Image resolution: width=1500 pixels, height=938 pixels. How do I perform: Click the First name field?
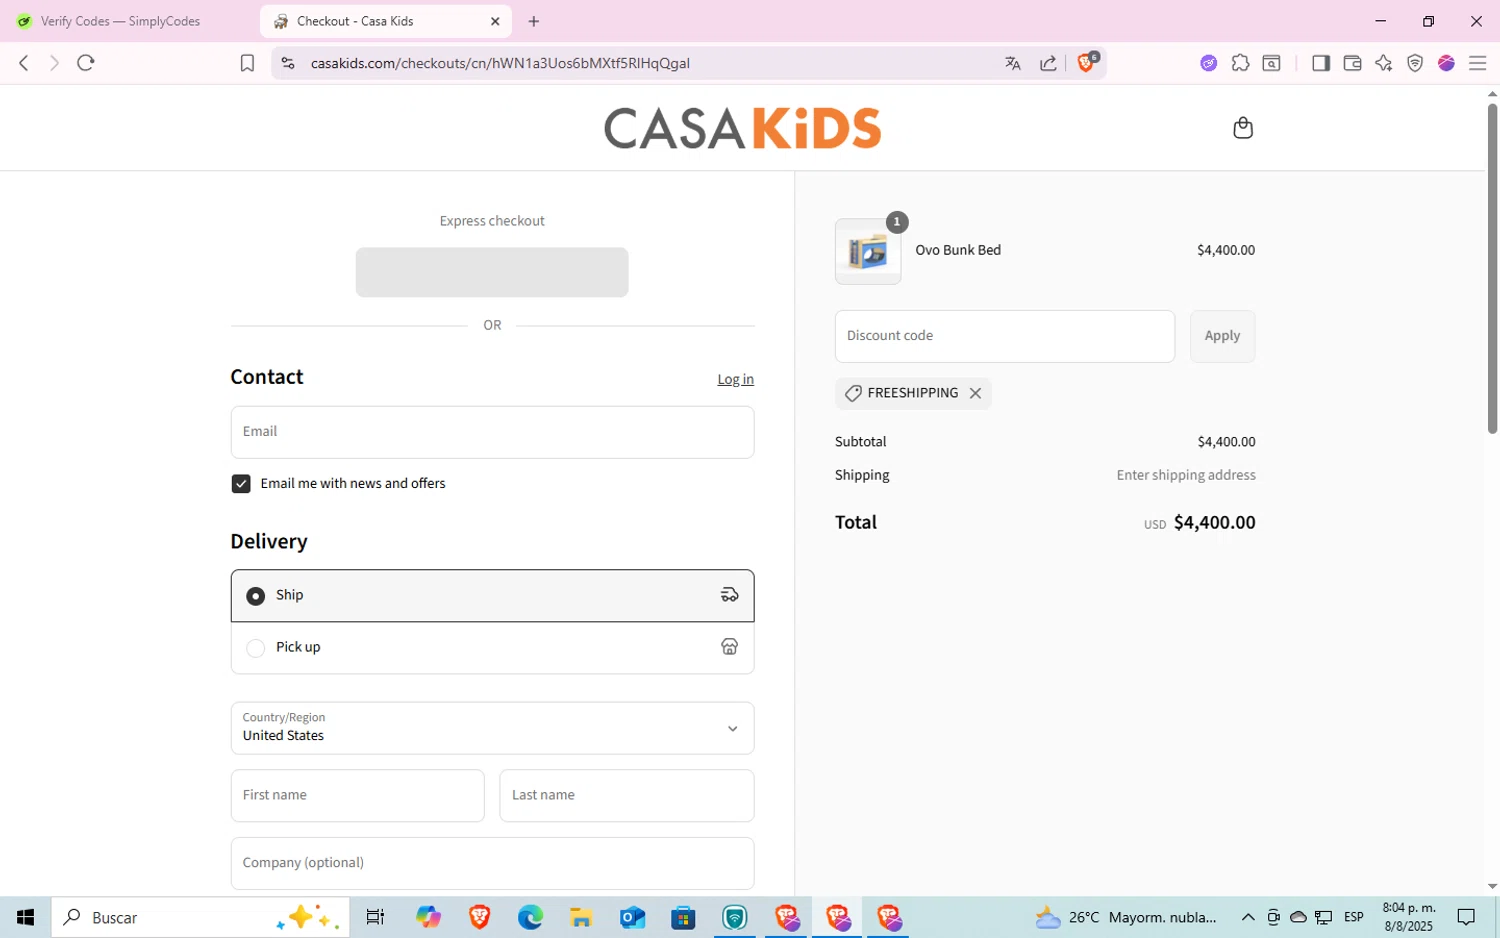coord(357,796)
